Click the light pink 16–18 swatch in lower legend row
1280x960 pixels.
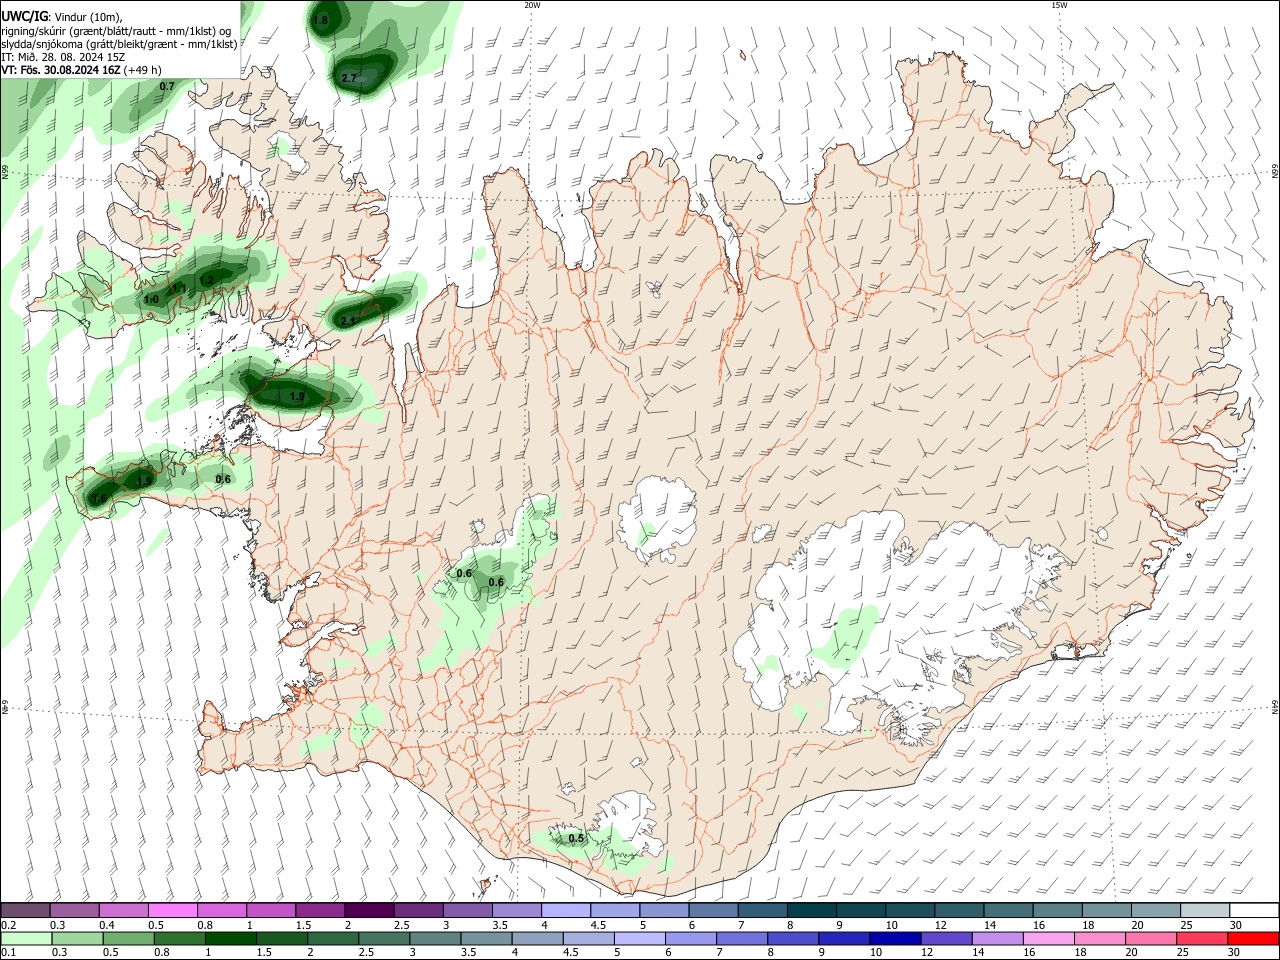pos(1048,938)
